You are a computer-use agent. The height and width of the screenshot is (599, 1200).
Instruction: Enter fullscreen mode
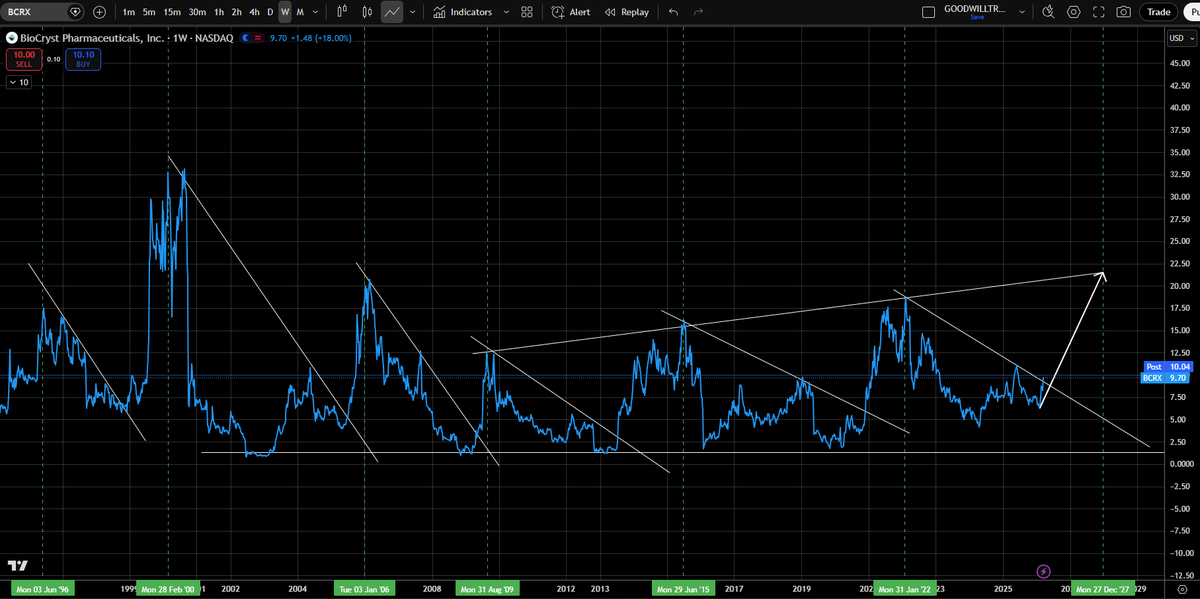(1099, 12)
